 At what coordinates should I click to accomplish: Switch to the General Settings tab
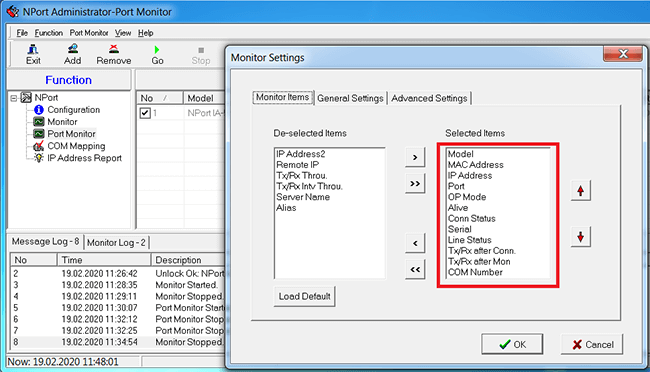(350, 98)
